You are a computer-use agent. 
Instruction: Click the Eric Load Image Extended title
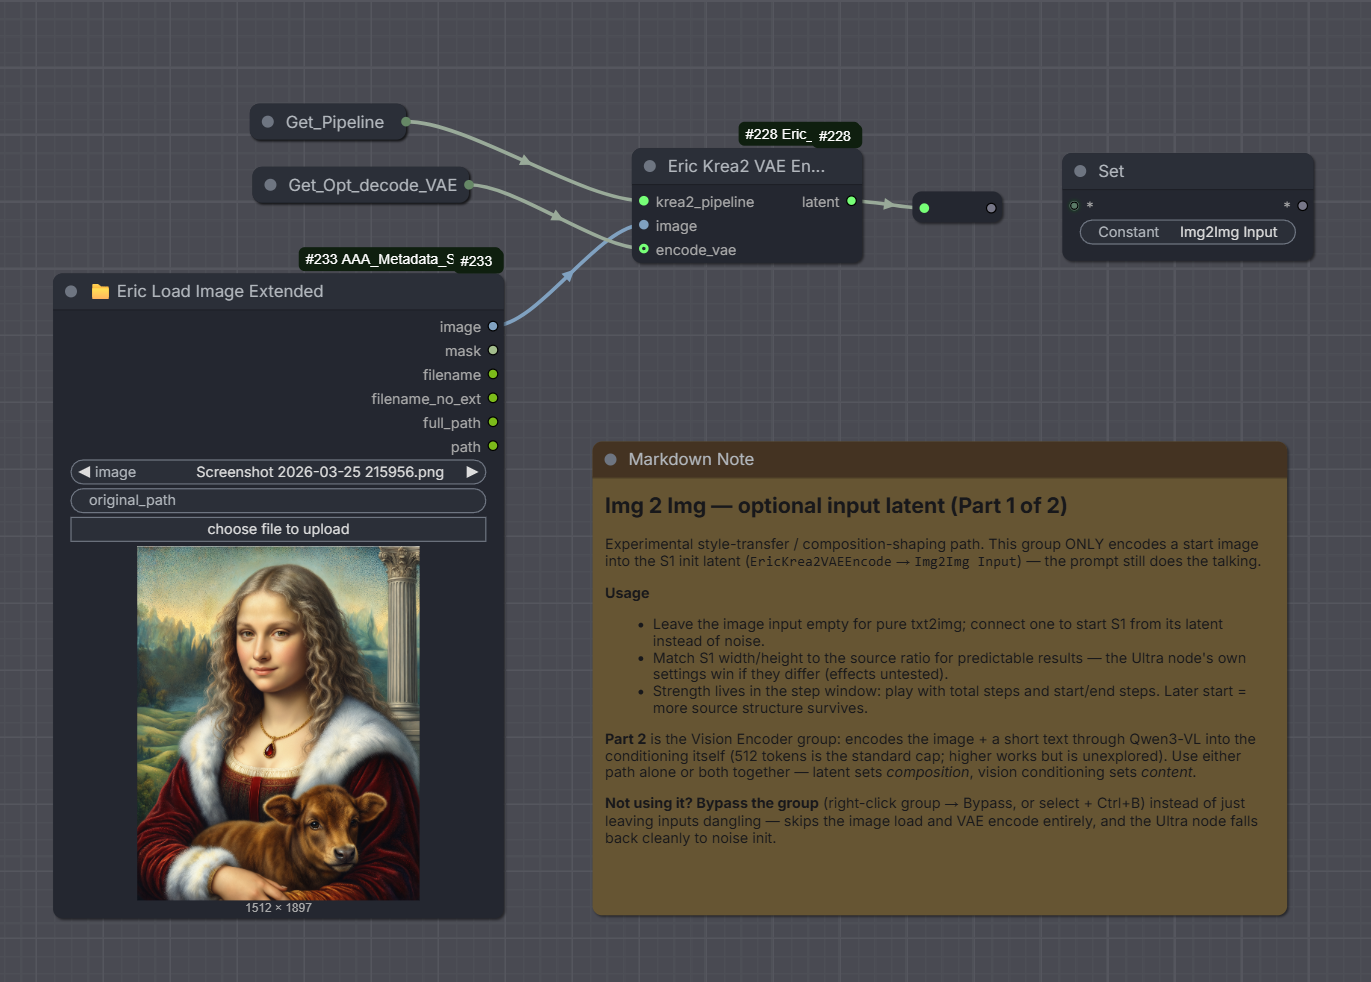(x=220, y=291)
